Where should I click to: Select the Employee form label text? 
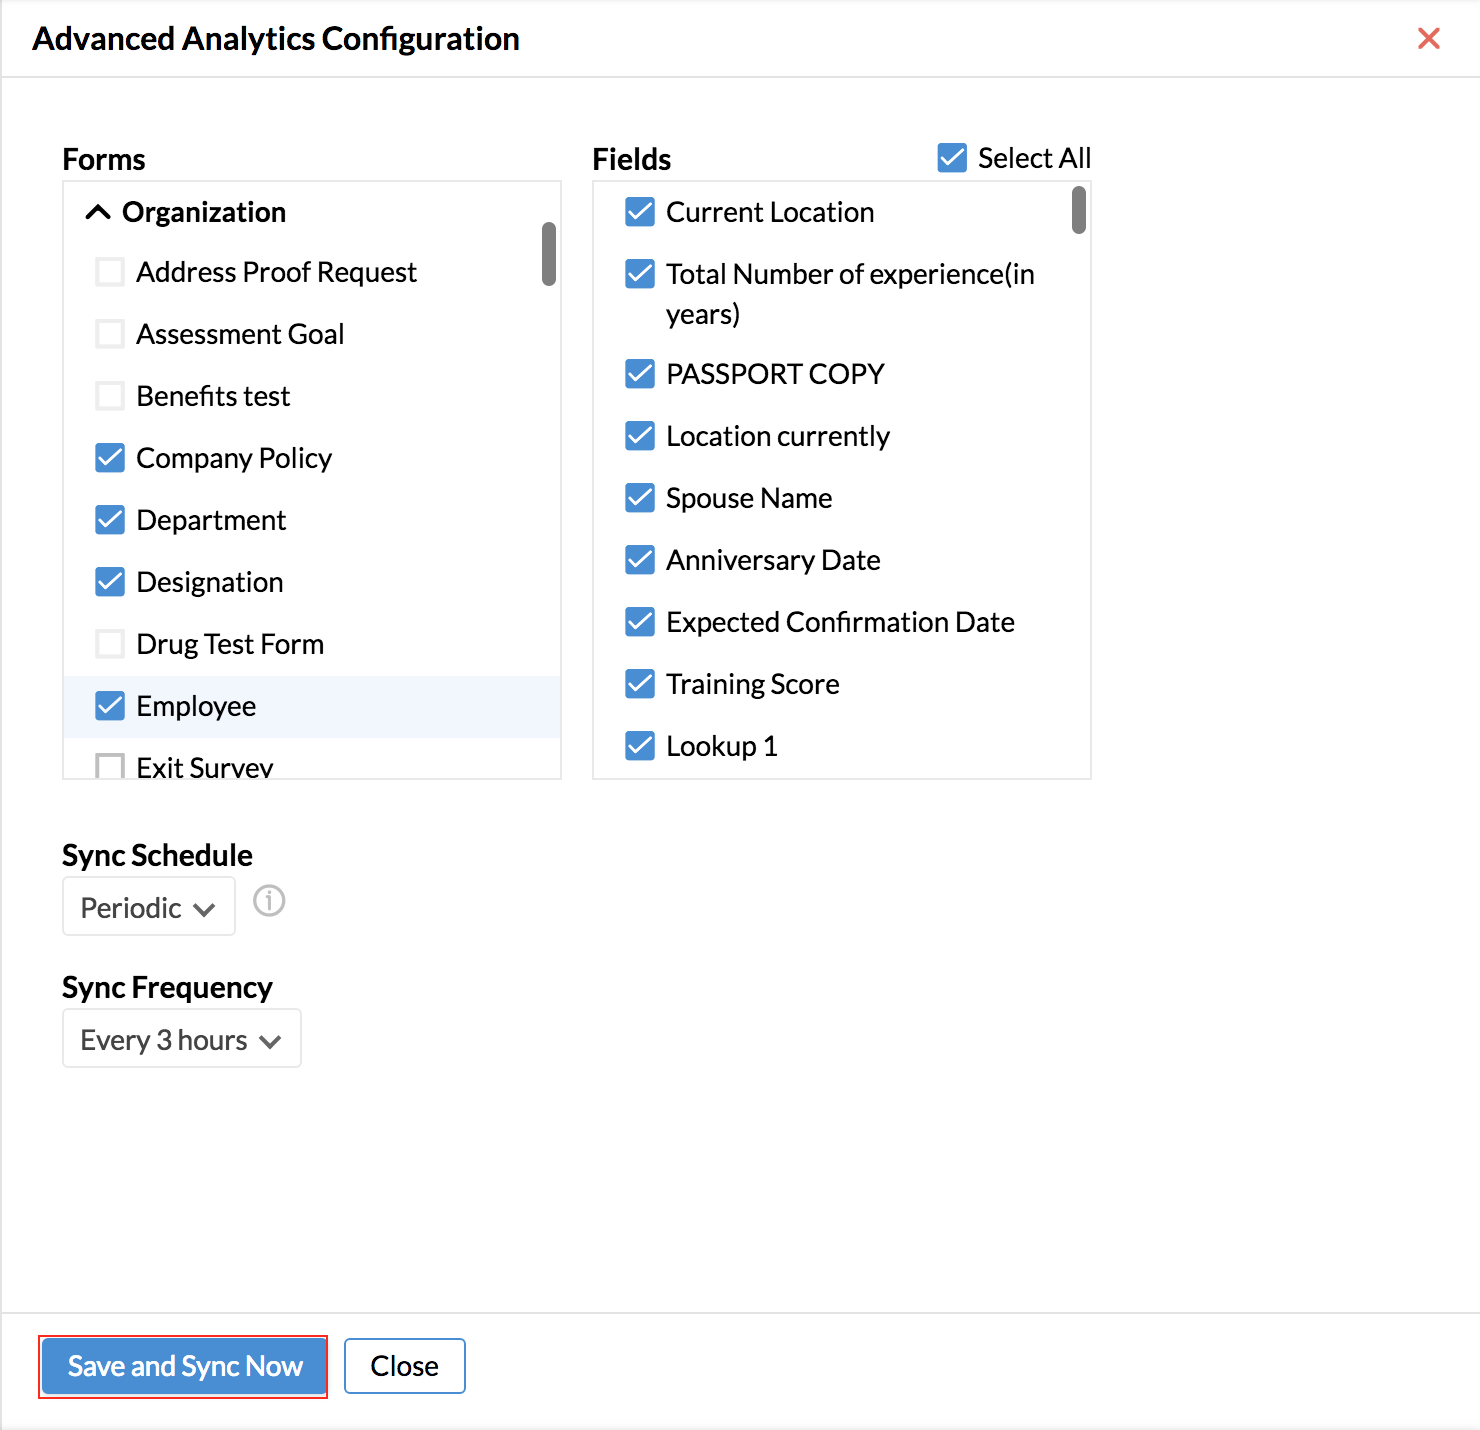coord(196,706)
